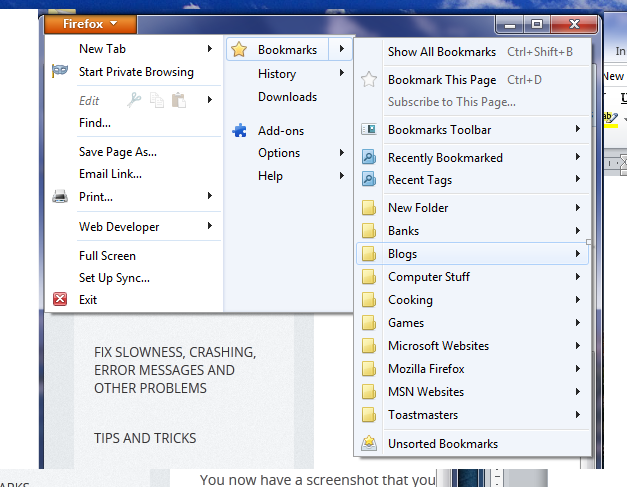The image size is (627, 487).
Task: Expand the Toastmasters folder arrow
Action: tap(578, 415)
